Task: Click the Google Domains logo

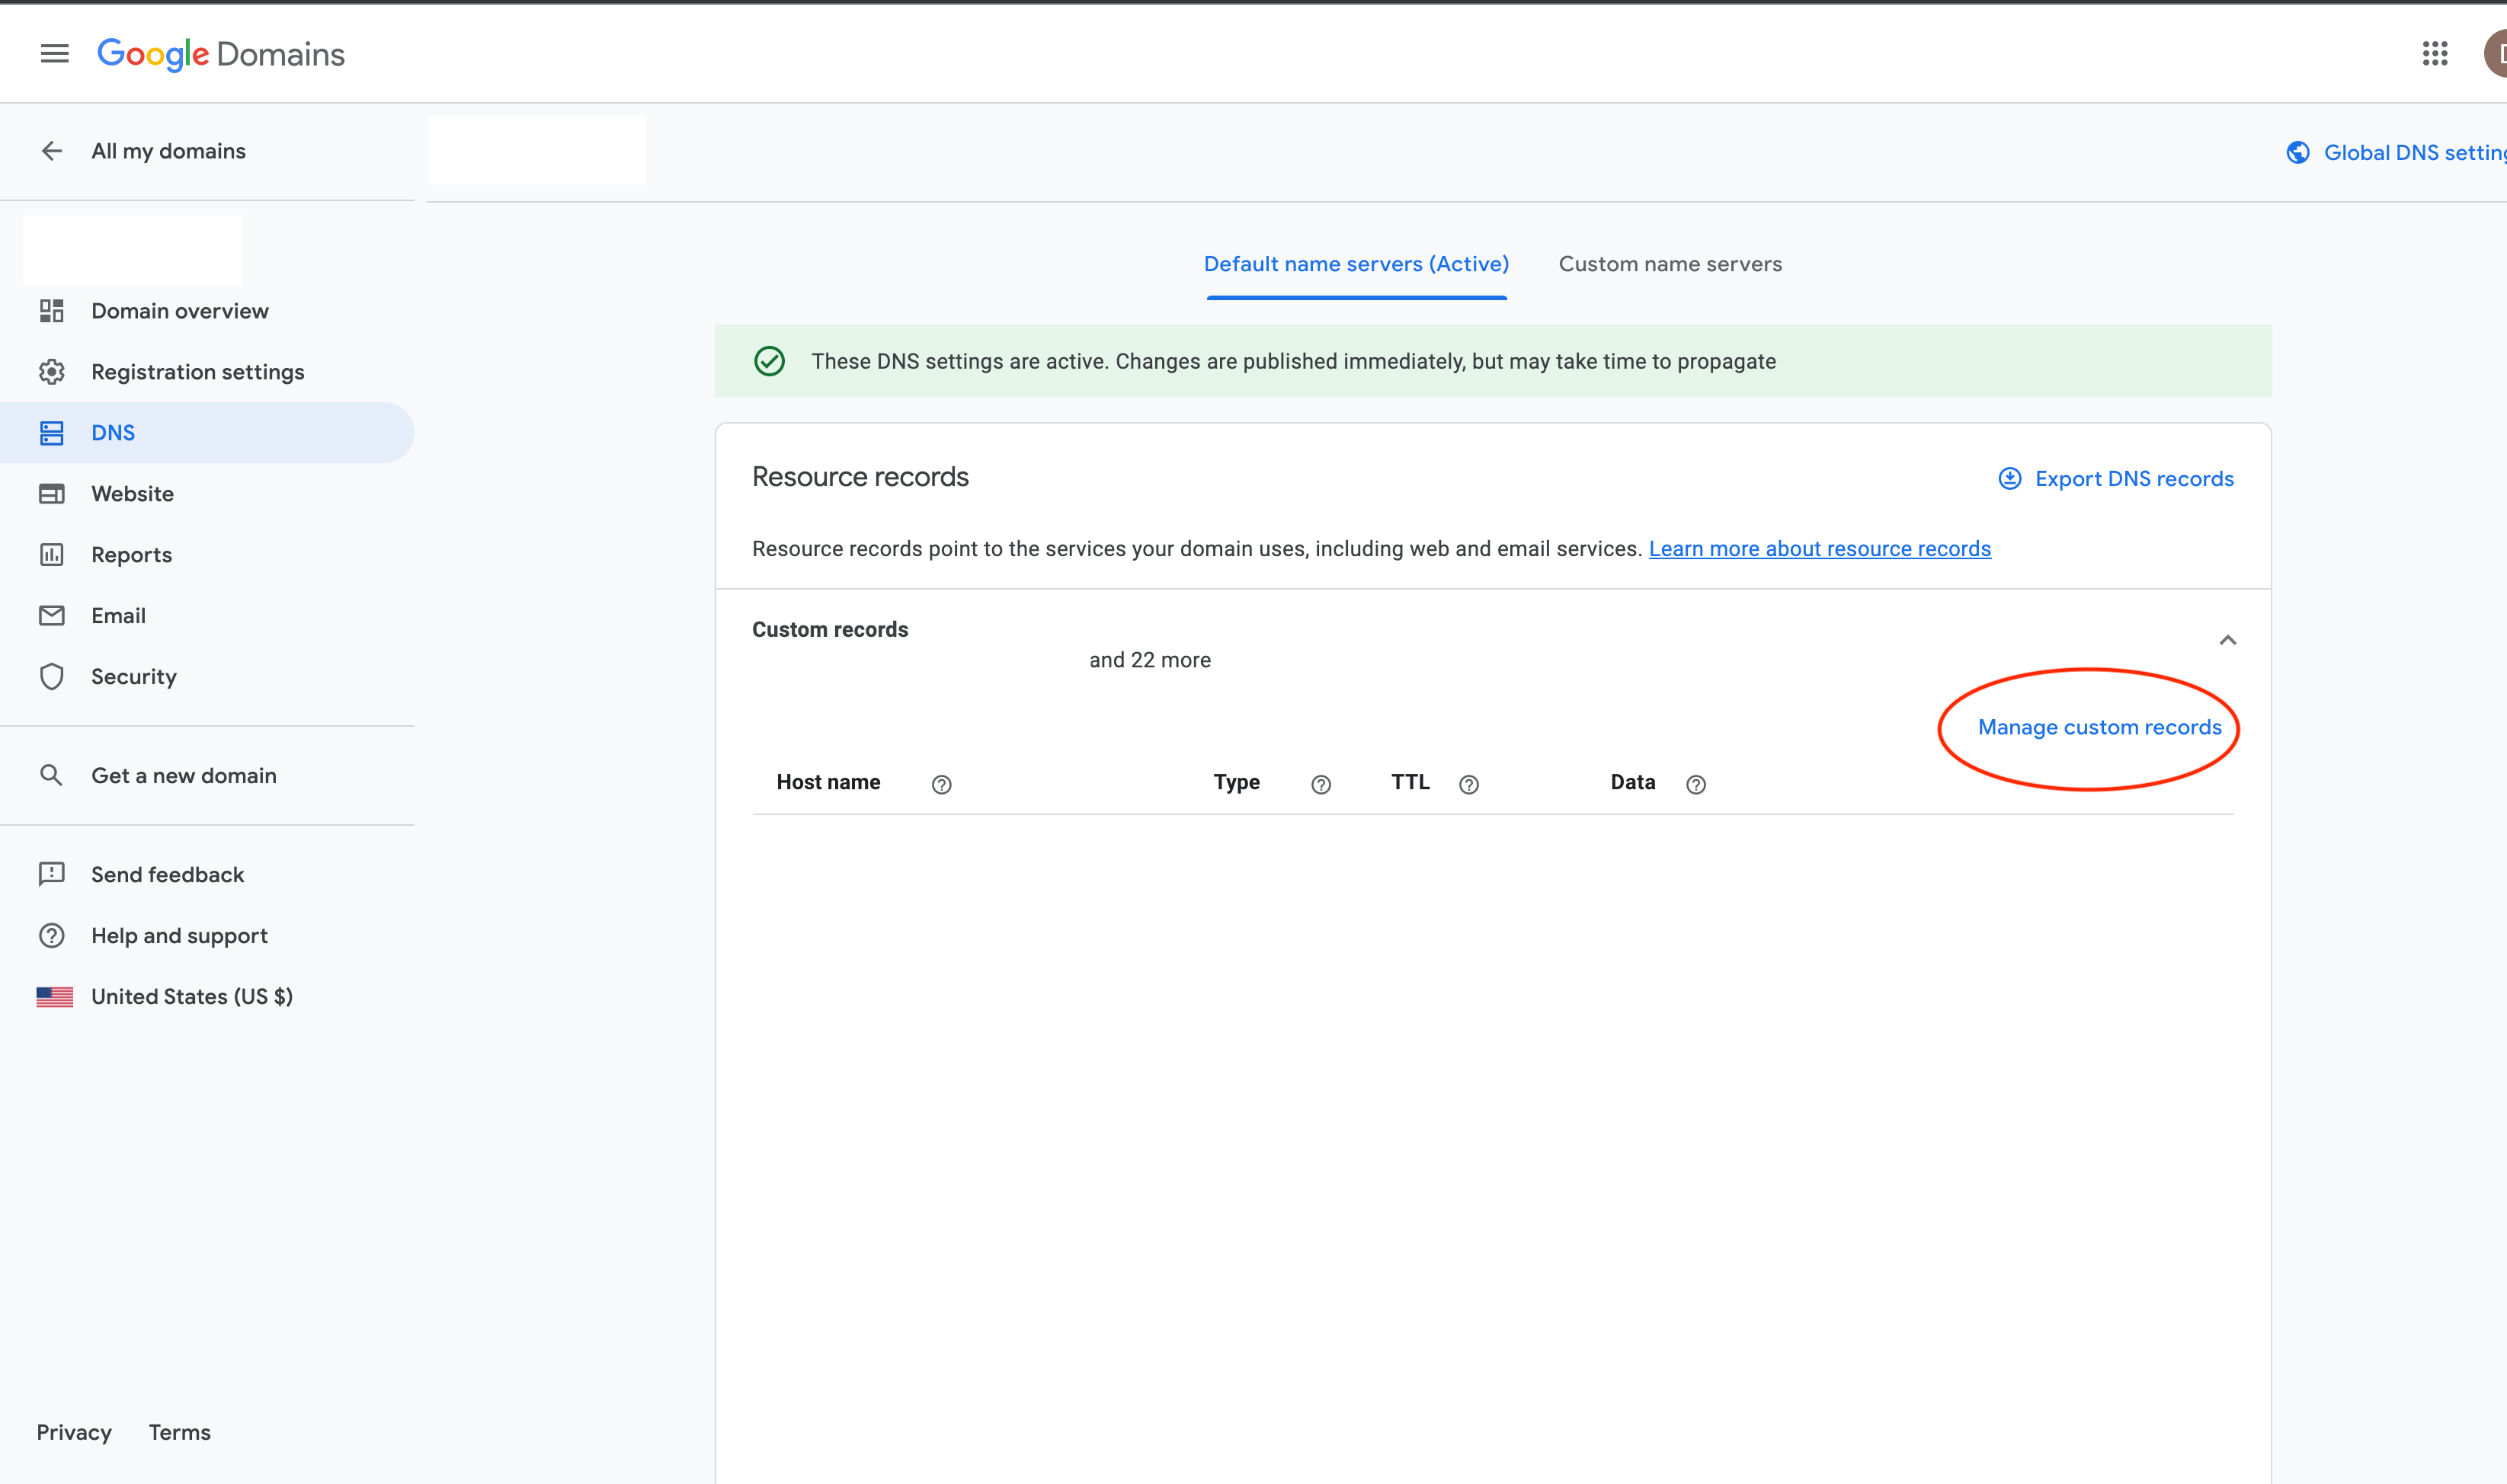Action: tap(221, 54)
